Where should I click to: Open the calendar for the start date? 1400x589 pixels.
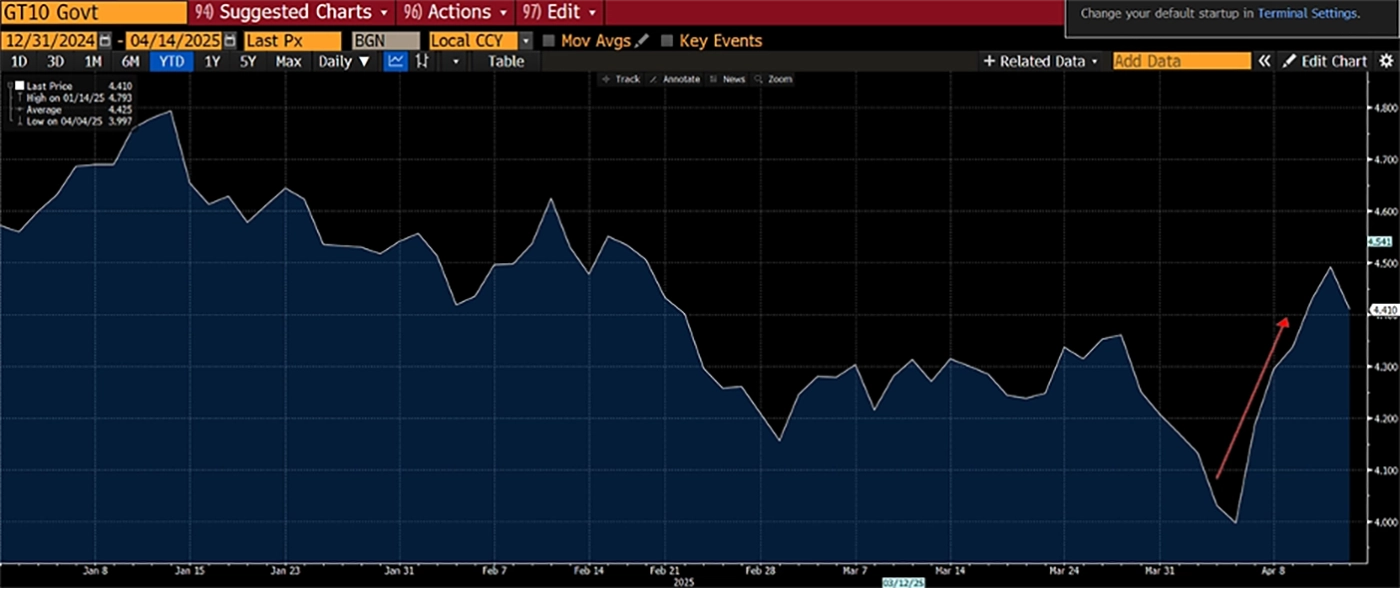pos(103,41)
